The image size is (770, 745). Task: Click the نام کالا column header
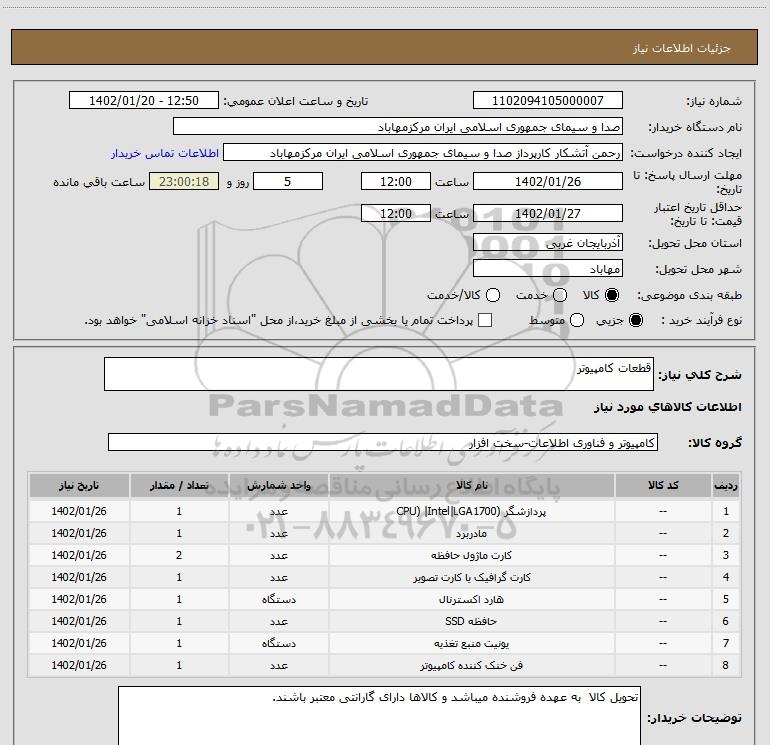tap(471, 485)
